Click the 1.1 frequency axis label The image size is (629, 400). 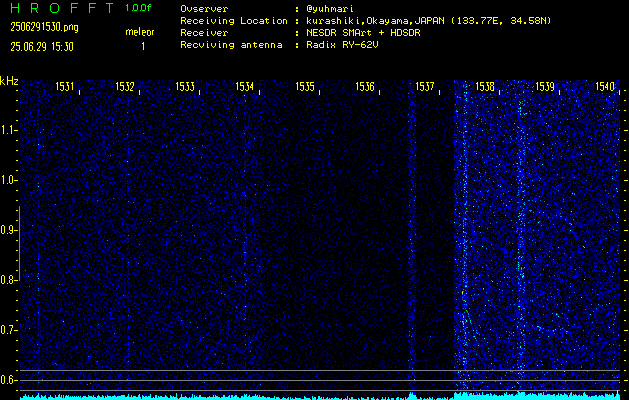point(7,130)
